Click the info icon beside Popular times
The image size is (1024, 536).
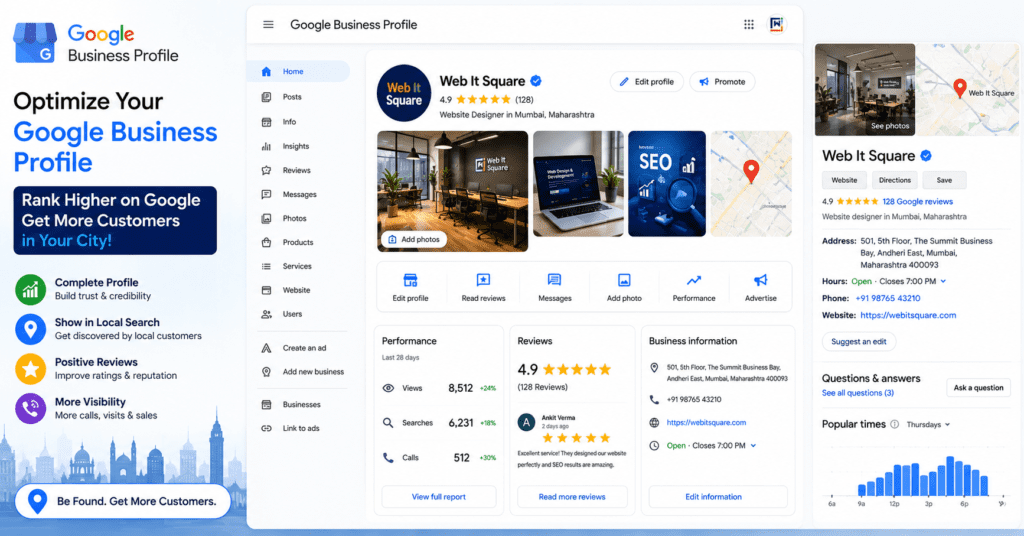pyautogui.click(x=895, y=424)
